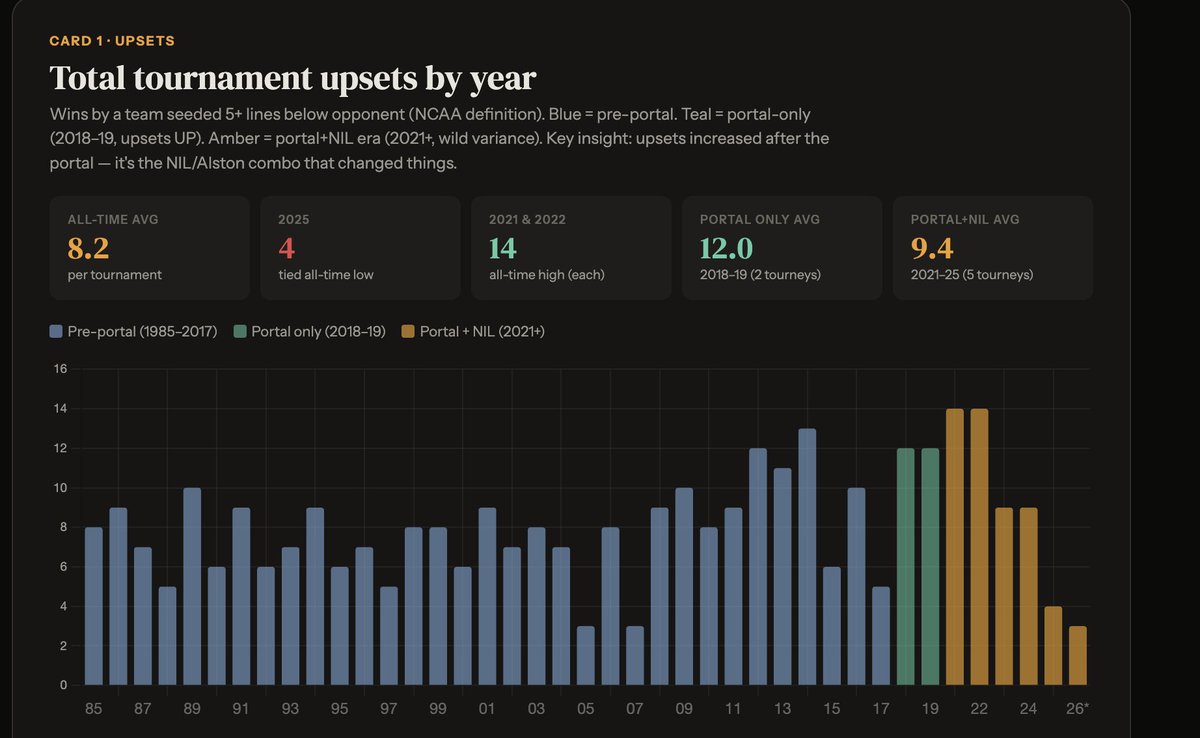
Task: Toggle the Portal only (2018–19) legend swatch
Action: point(240,331)
